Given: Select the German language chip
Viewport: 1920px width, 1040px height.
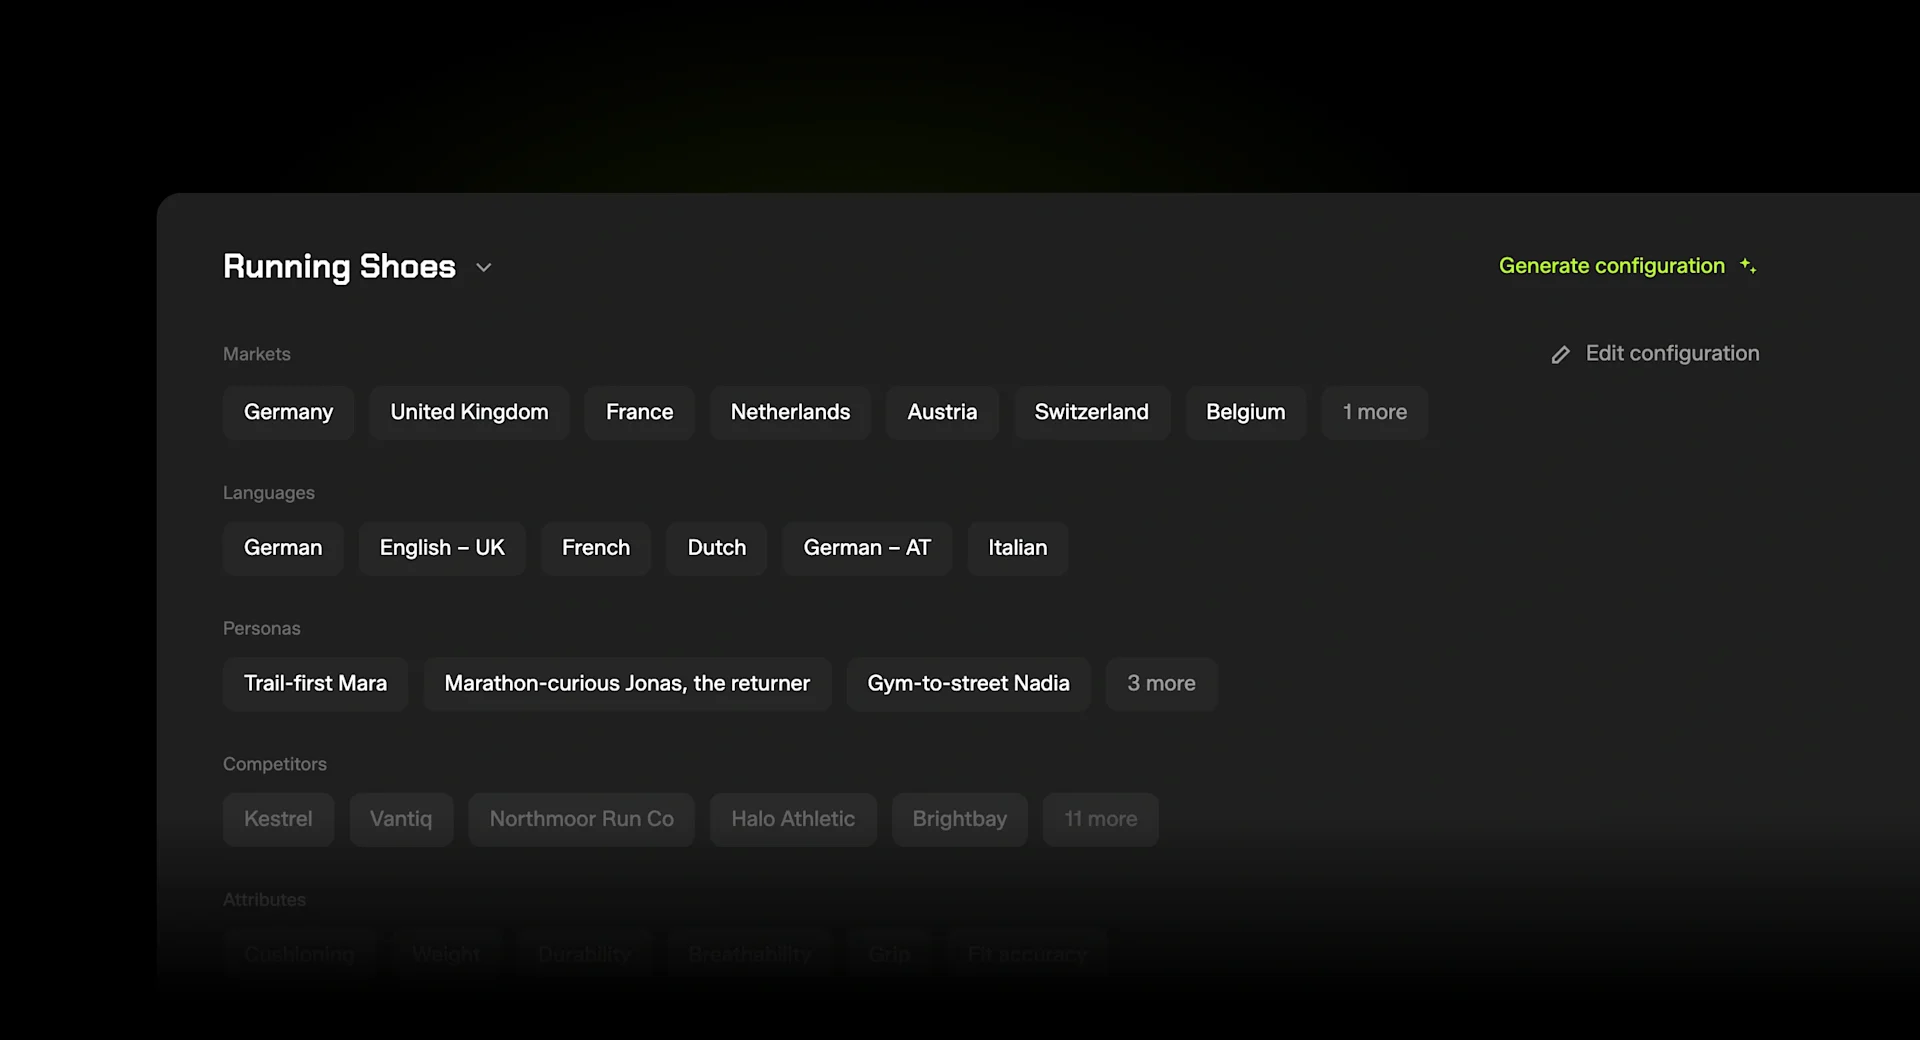Looking at the screenshot, I should [283, 548].
